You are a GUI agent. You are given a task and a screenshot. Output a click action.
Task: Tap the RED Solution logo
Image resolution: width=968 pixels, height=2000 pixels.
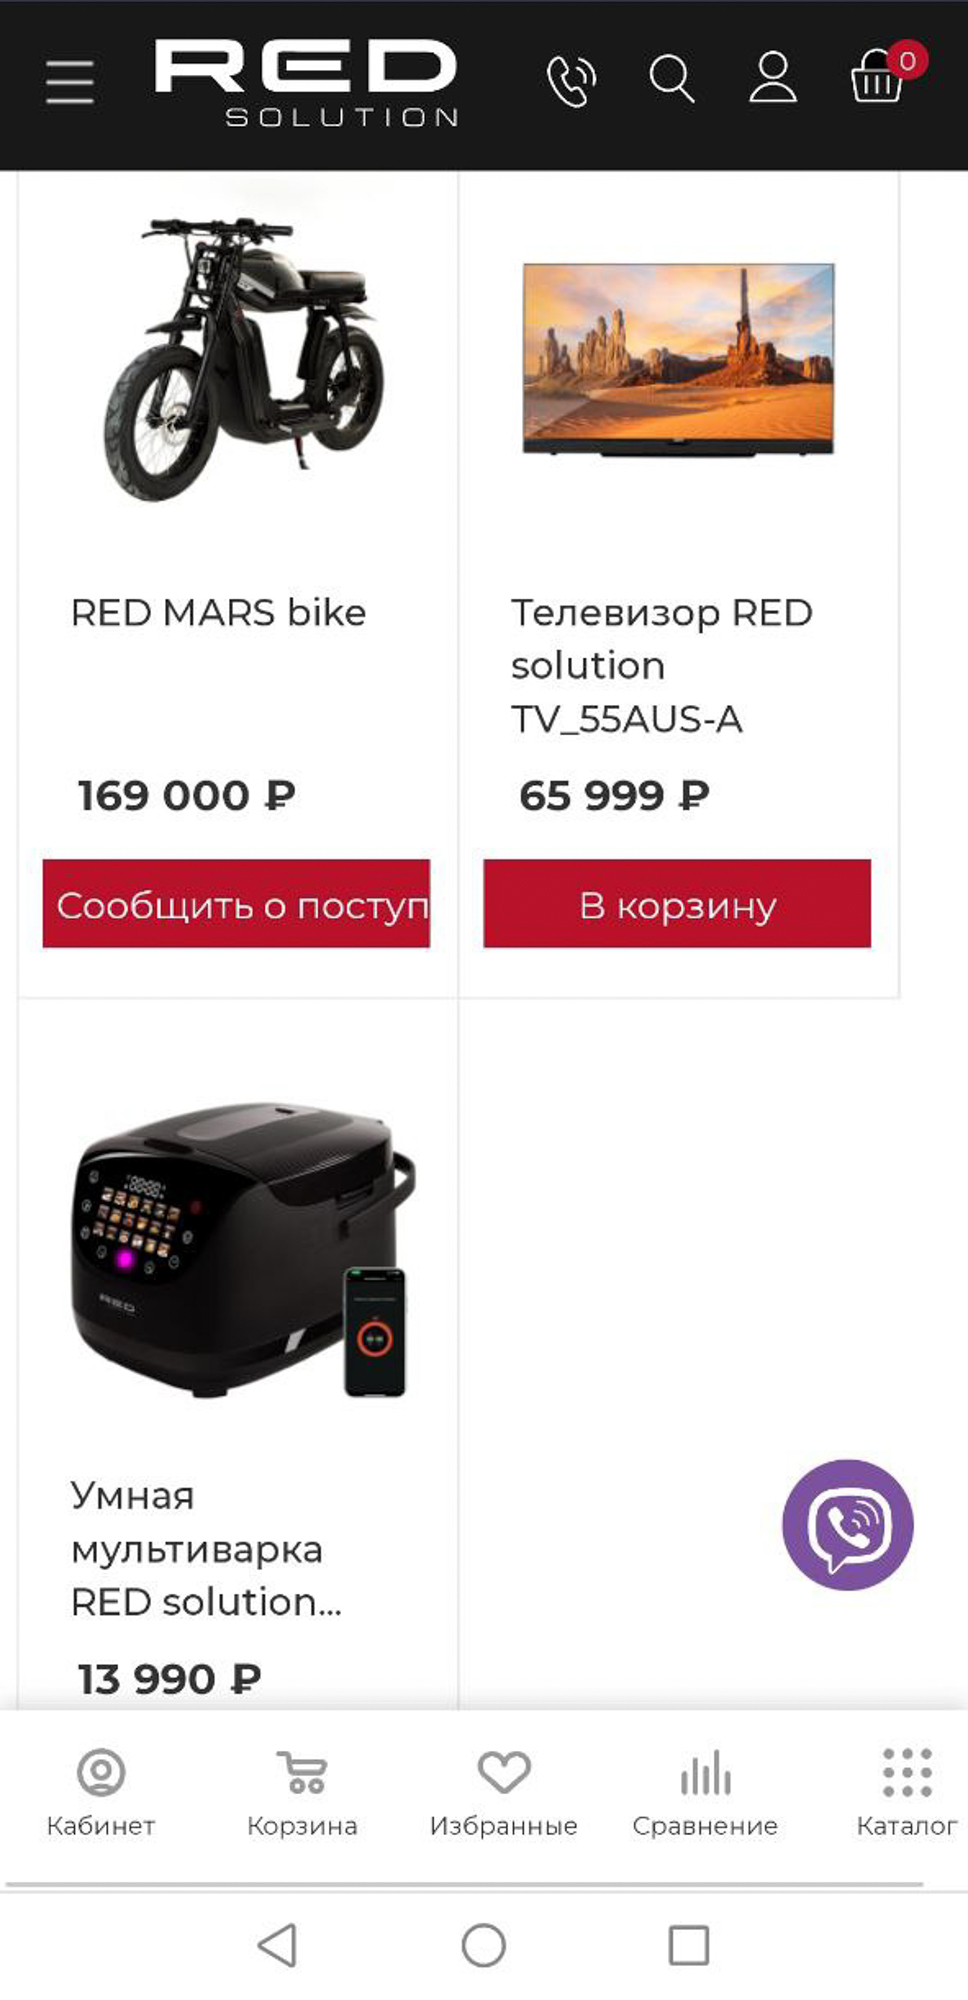point(306,83)
